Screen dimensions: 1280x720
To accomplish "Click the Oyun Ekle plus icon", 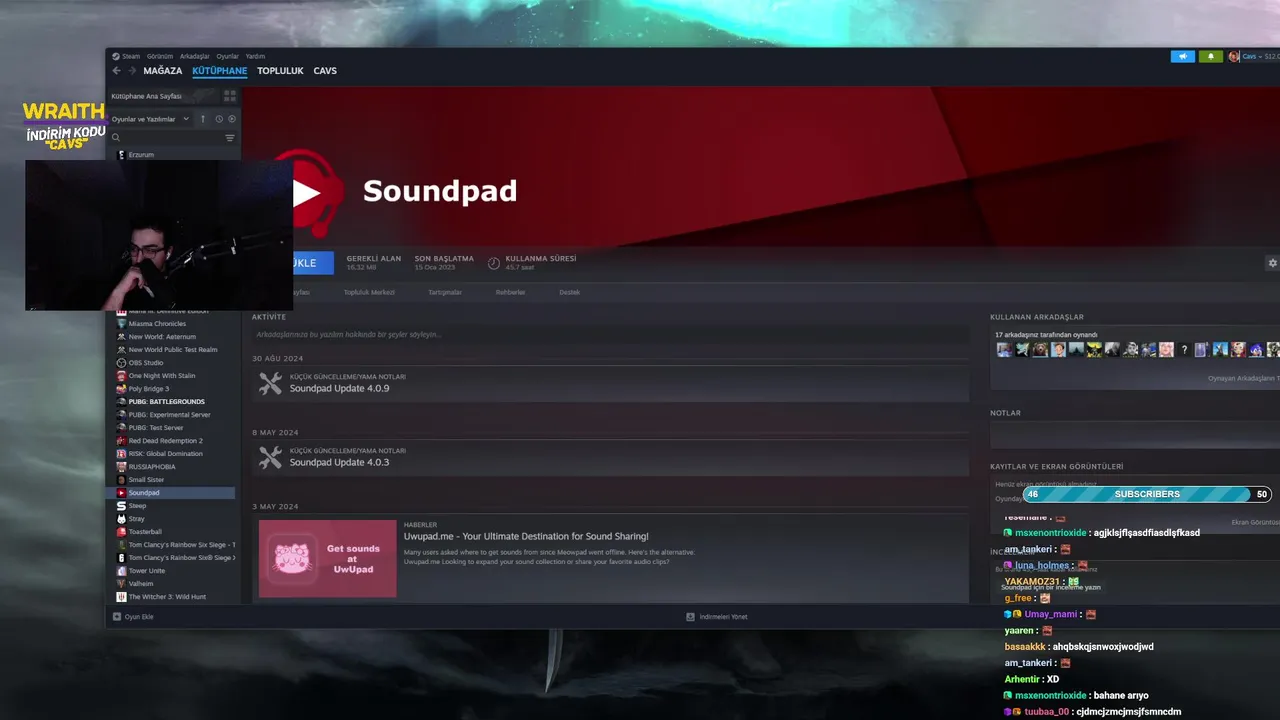I will click(x=117, y=617).
